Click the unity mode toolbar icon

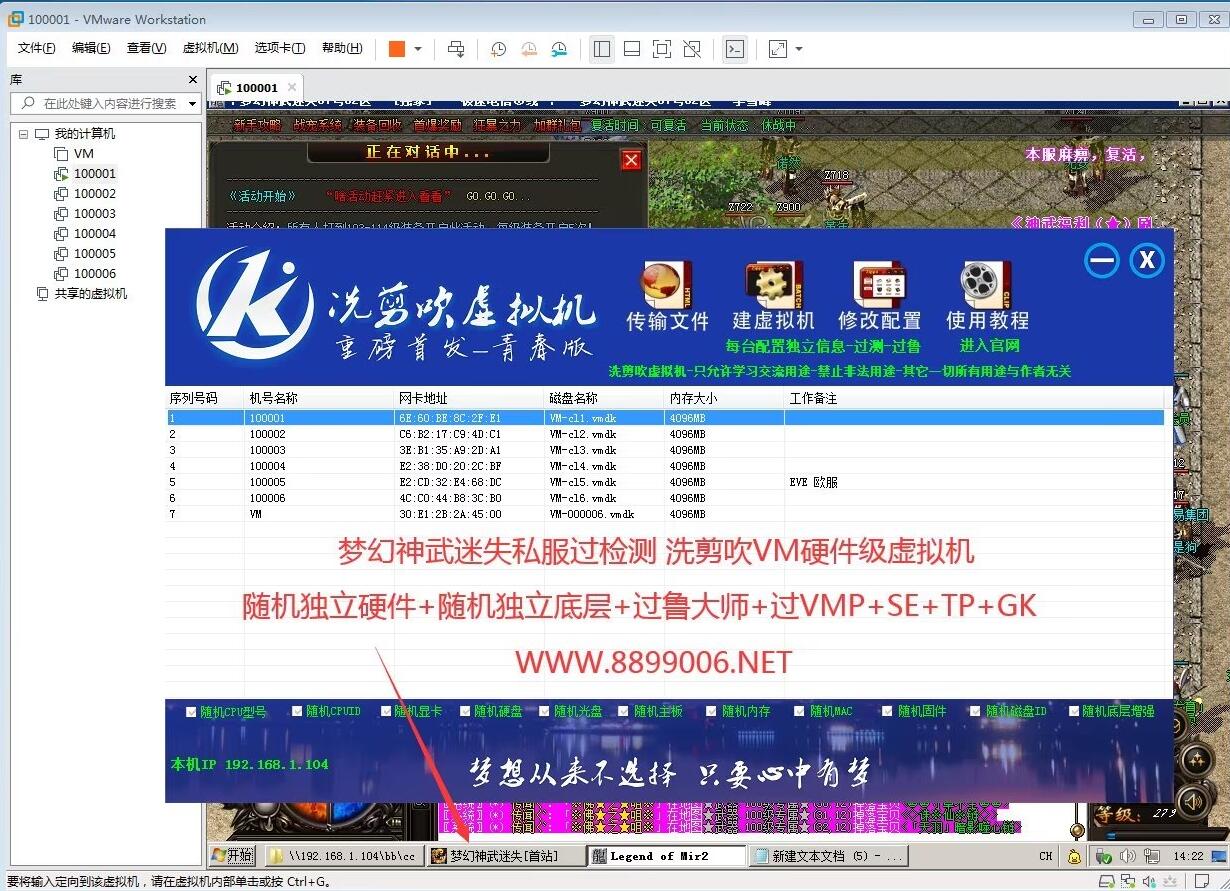(x=692, y=48)
